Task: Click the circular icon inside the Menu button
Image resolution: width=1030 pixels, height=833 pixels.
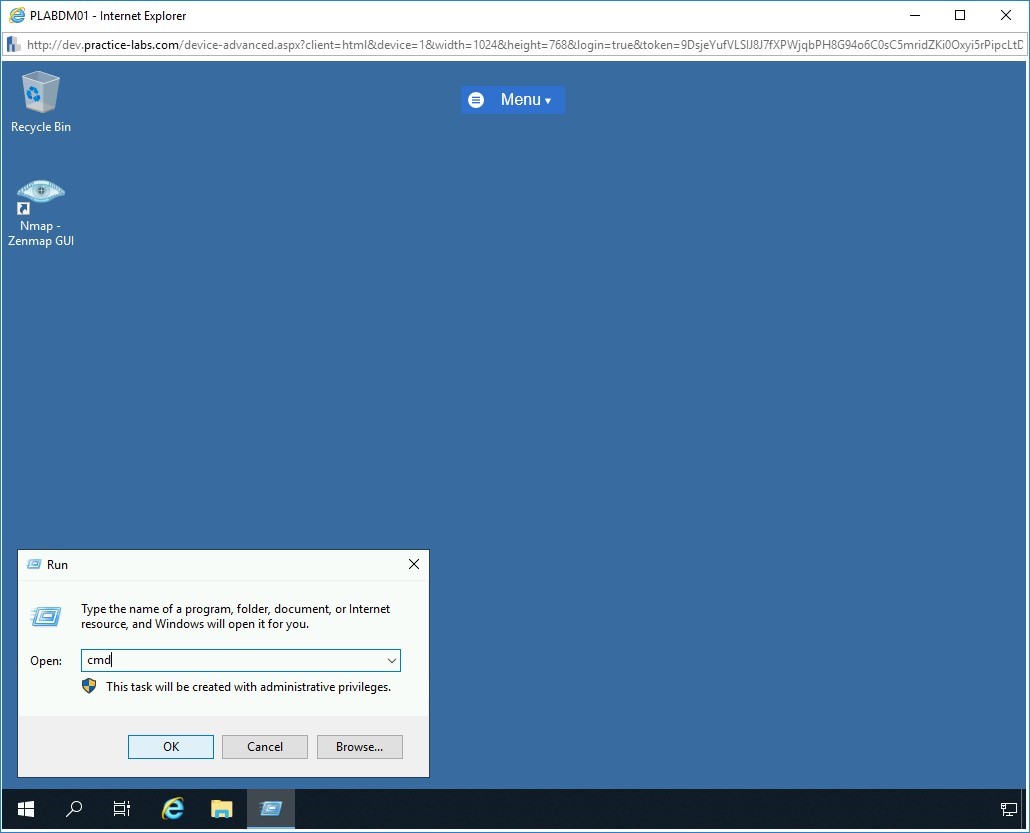Action: click(476, 99)
